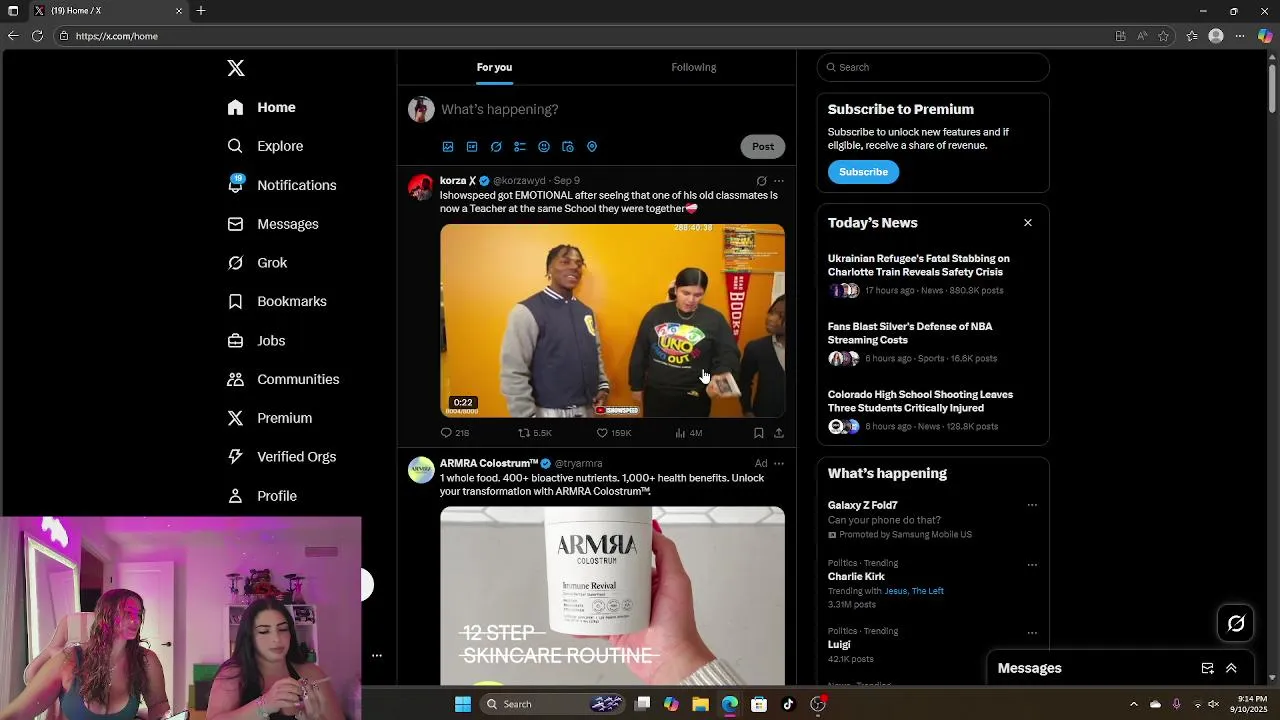Open Explore in the sidebar
1280x720 pixels.
(265, 146)
